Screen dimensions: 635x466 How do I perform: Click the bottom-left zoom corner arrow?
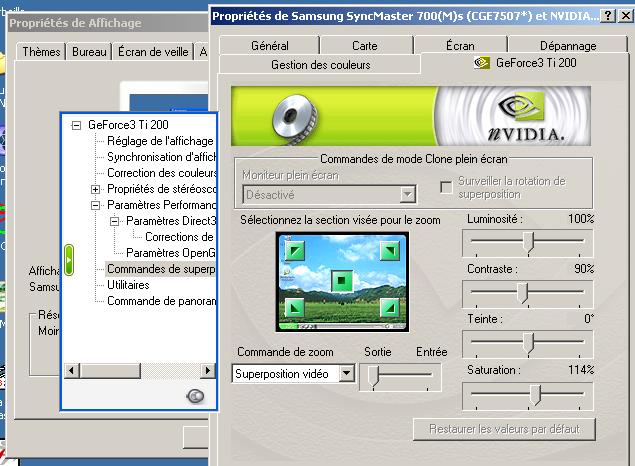(294, 309)
